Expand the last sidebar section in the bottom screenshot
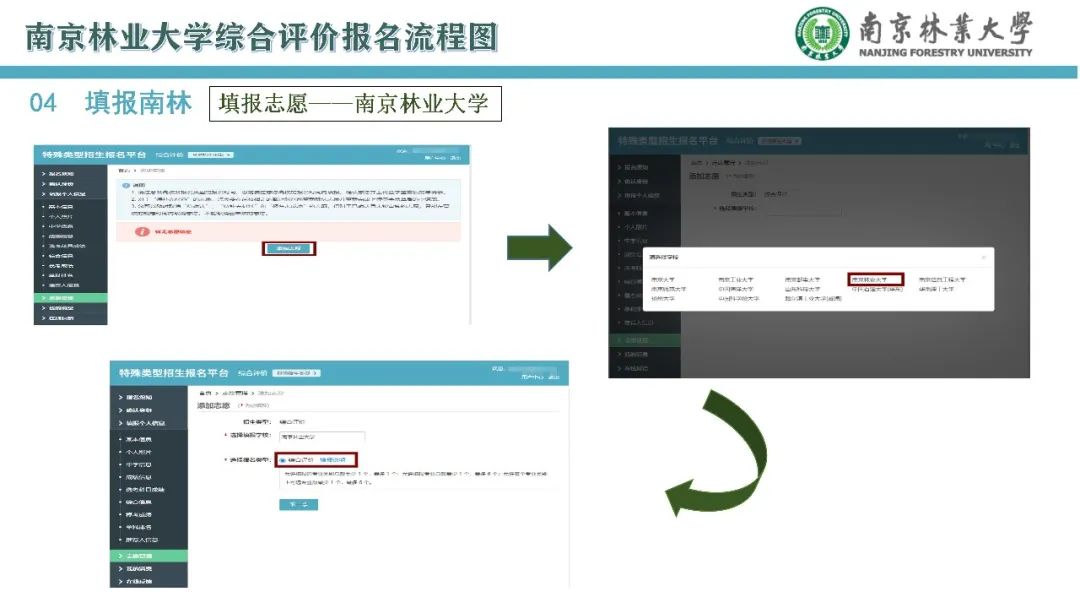Image resolution: width=1080 pixels, height=608 pixels. click(x=147, y=581)
